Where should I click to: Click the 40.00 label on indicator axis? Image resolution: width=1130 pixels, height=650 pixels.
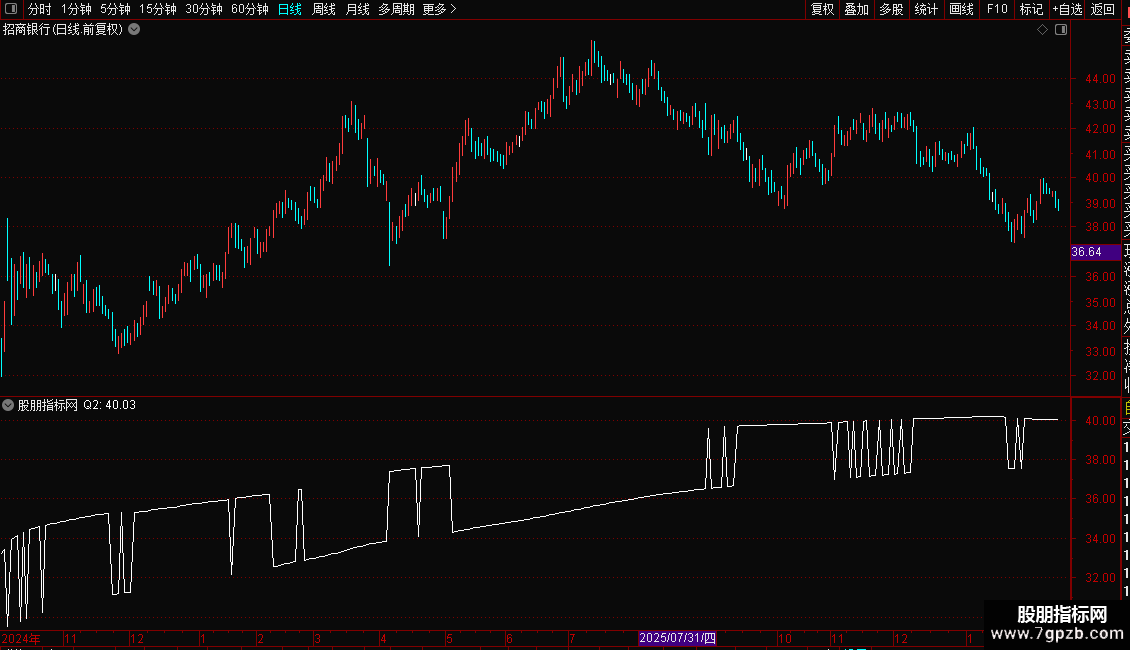point(1100,421)
